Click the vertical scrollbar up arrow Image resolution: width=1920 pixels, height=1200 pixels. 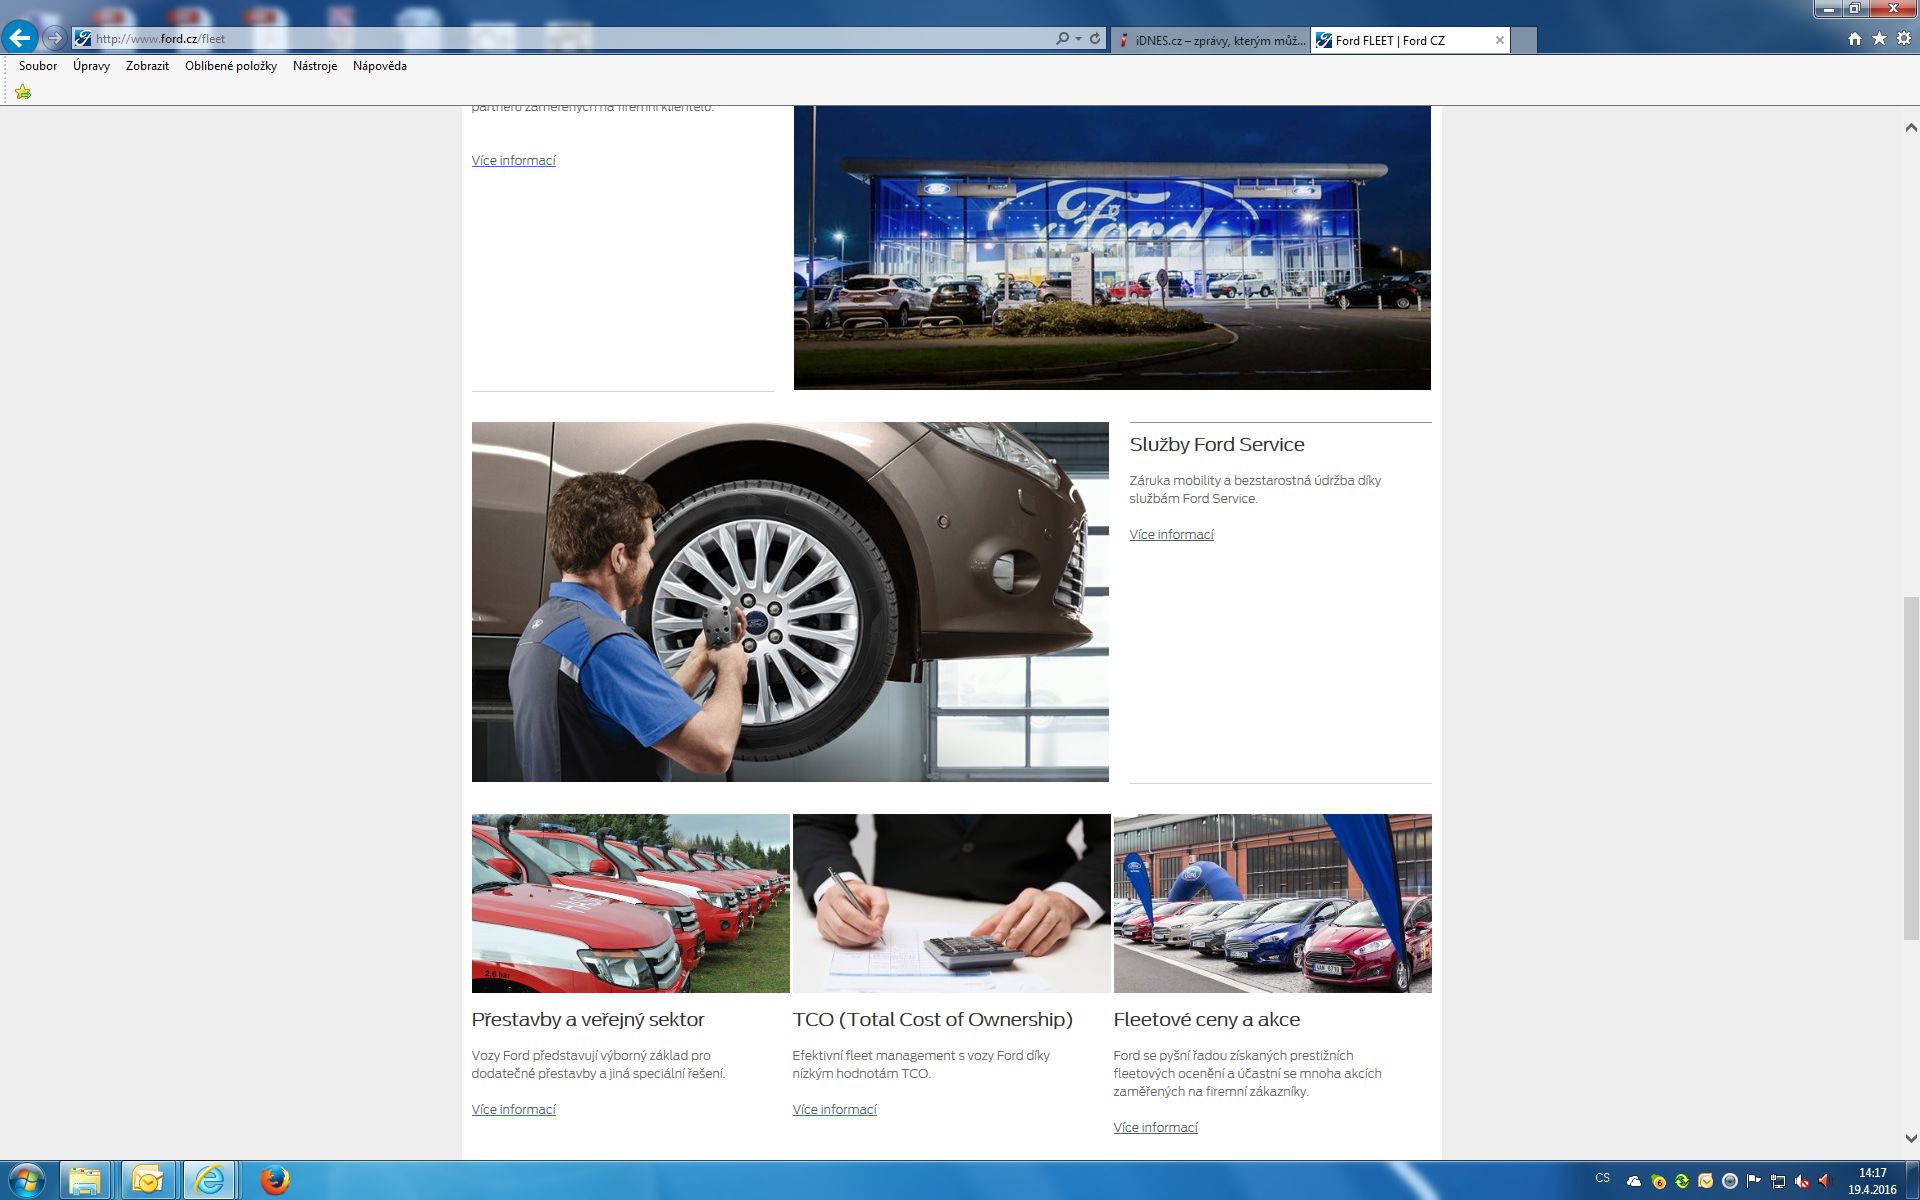(1911, 128)
